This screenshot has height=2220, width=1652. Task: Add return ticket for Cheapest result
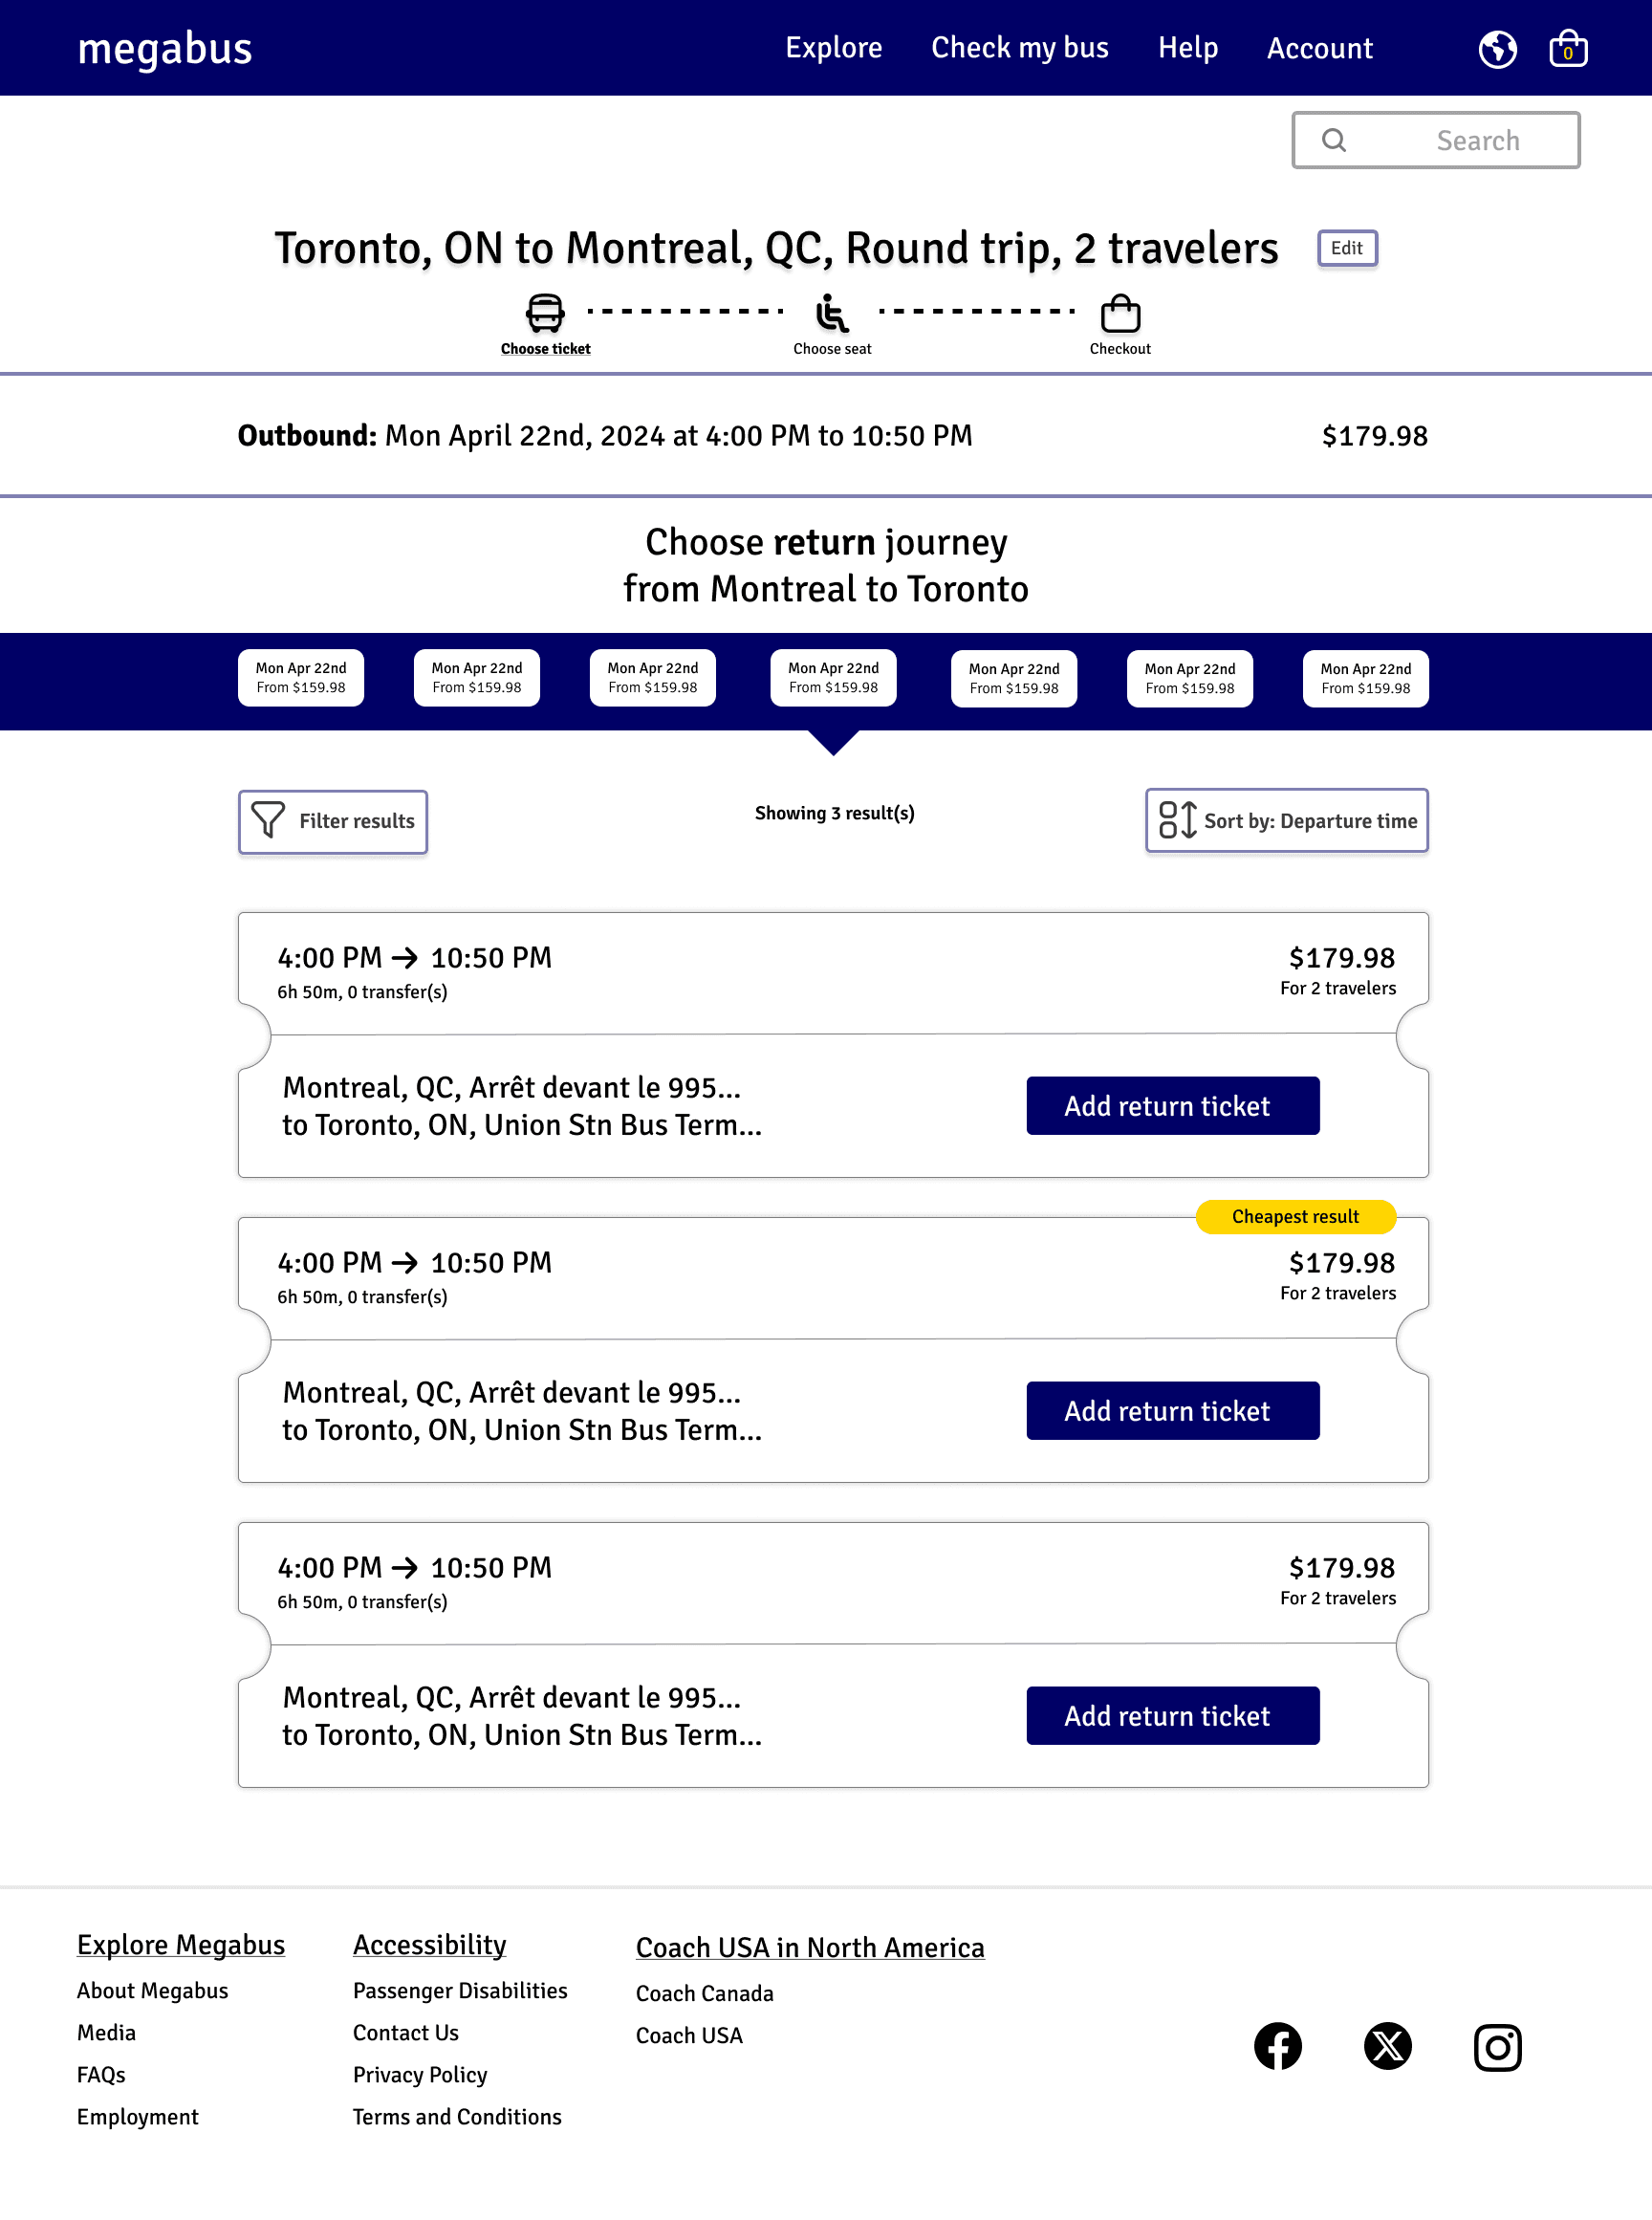(x=1172, y=1411)
